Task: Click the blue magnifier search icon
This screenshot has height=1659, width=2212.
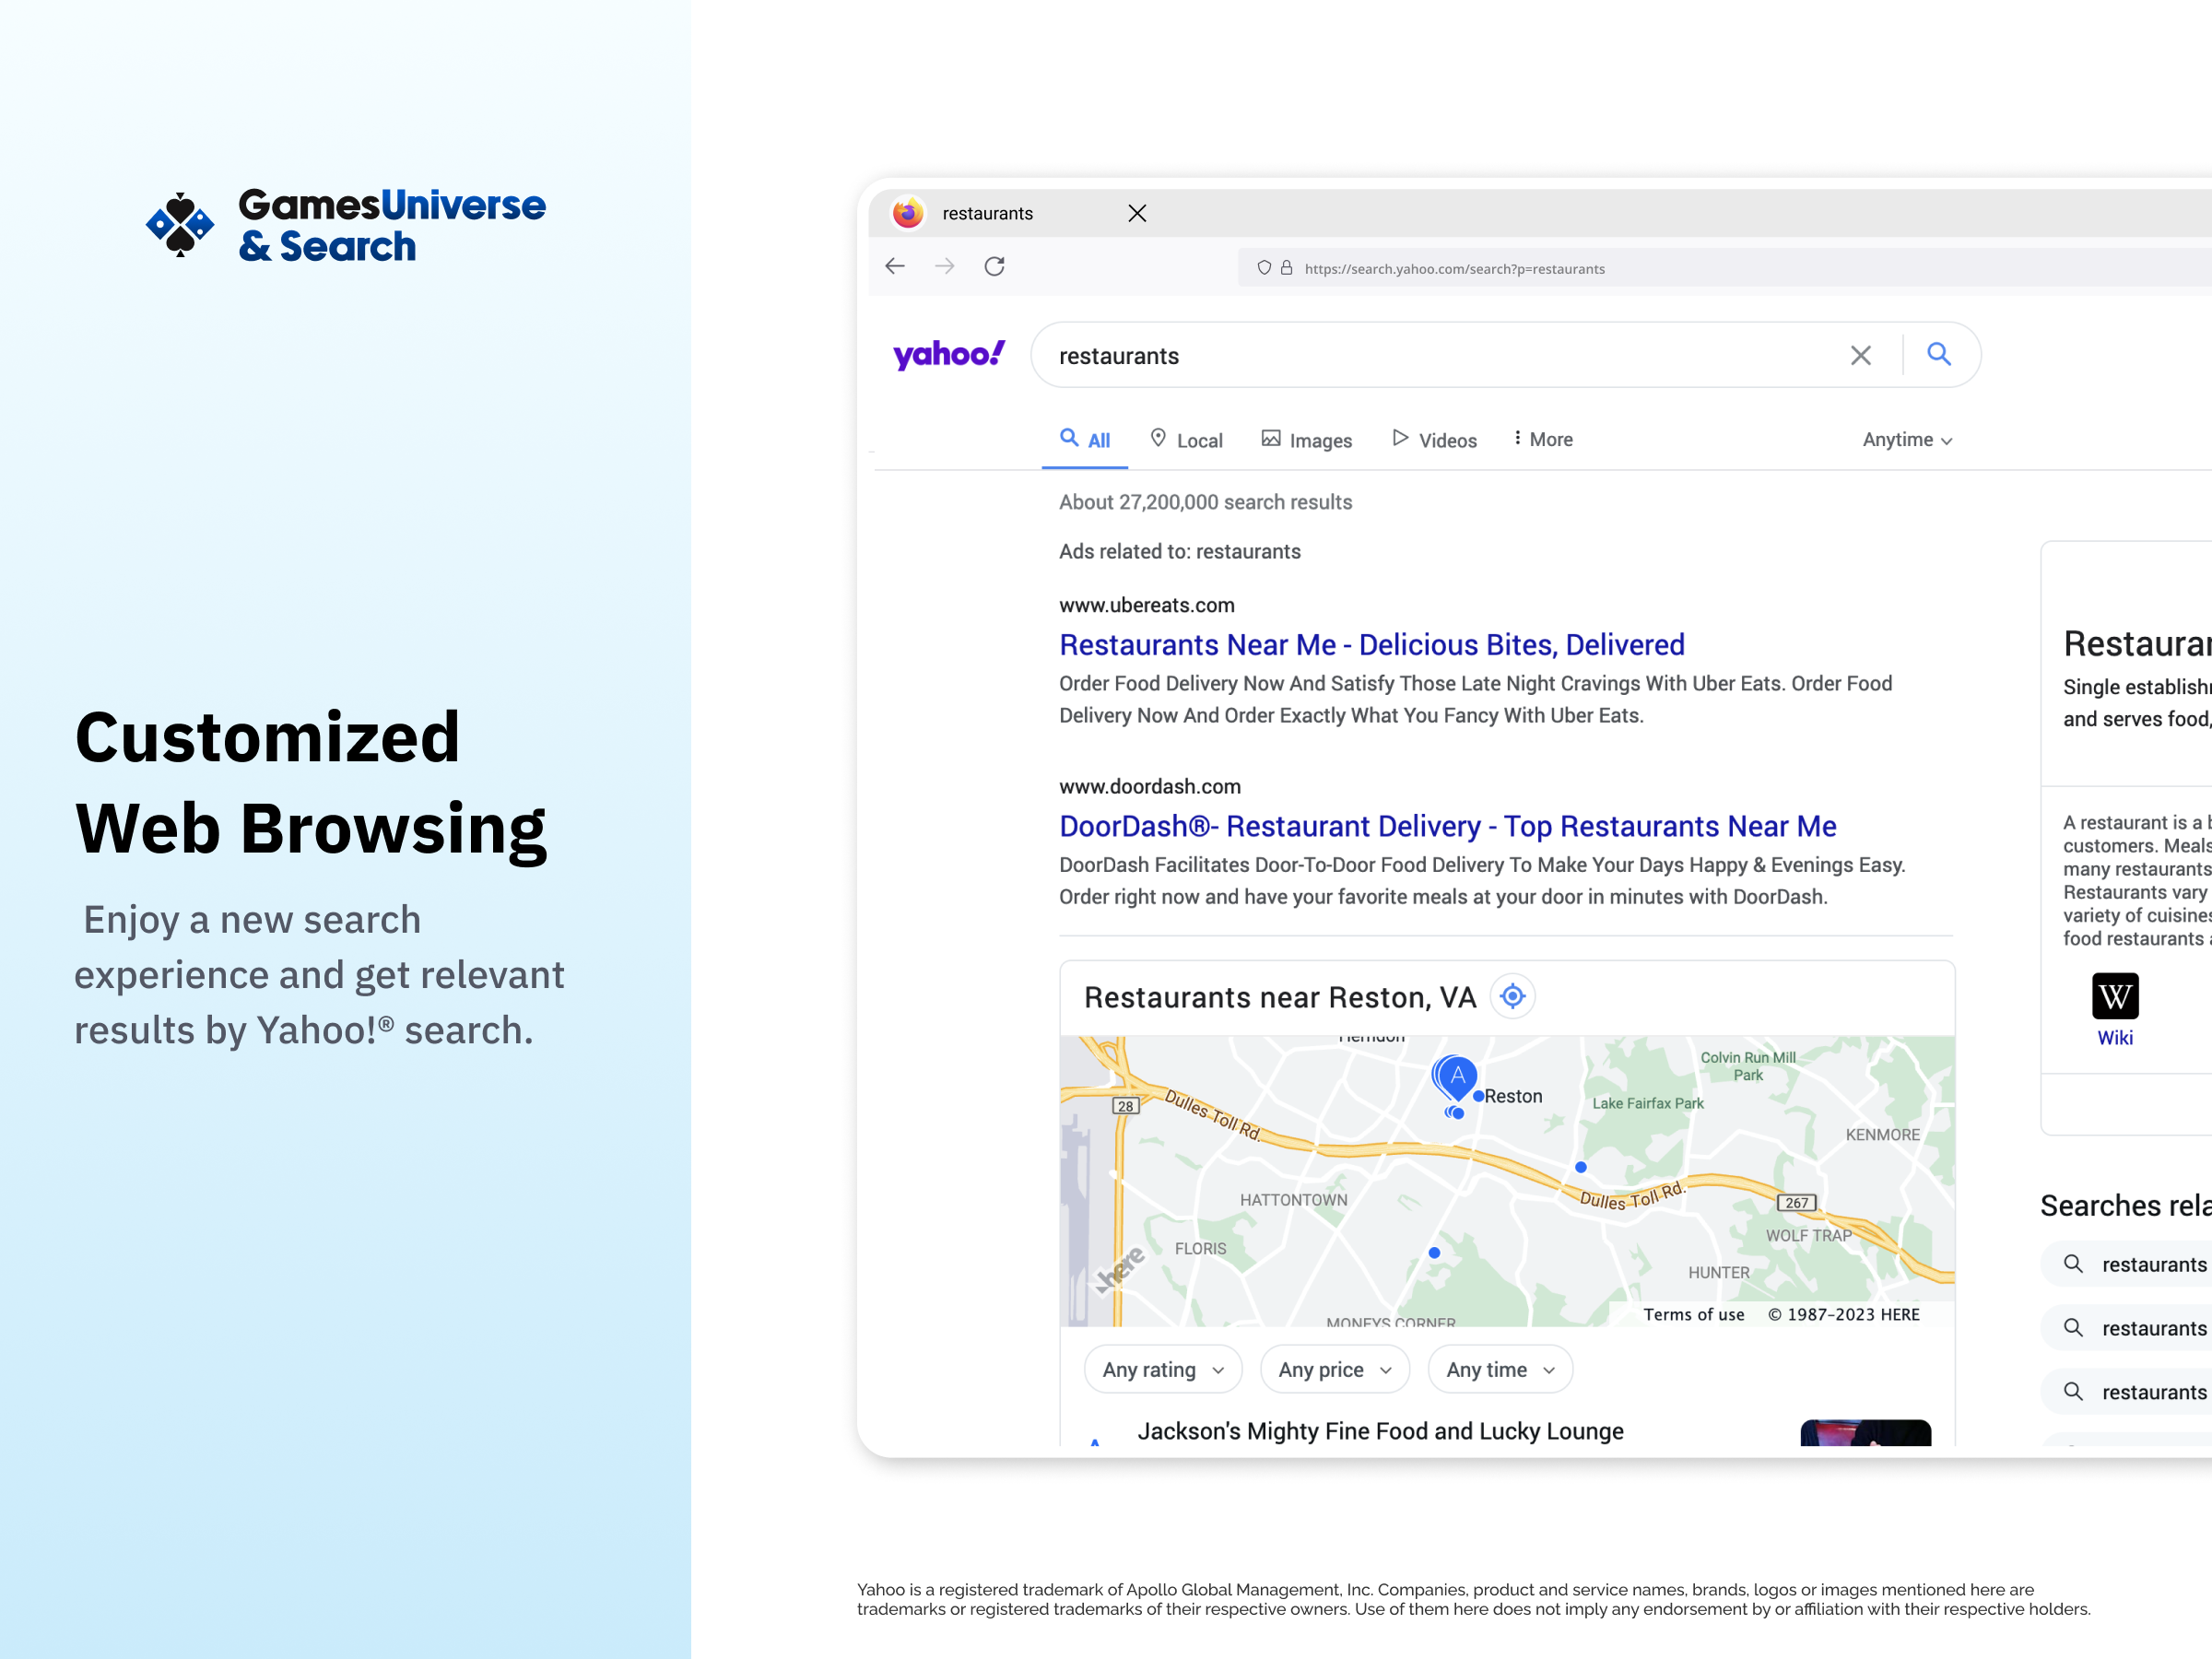Action: (1938, 354)
